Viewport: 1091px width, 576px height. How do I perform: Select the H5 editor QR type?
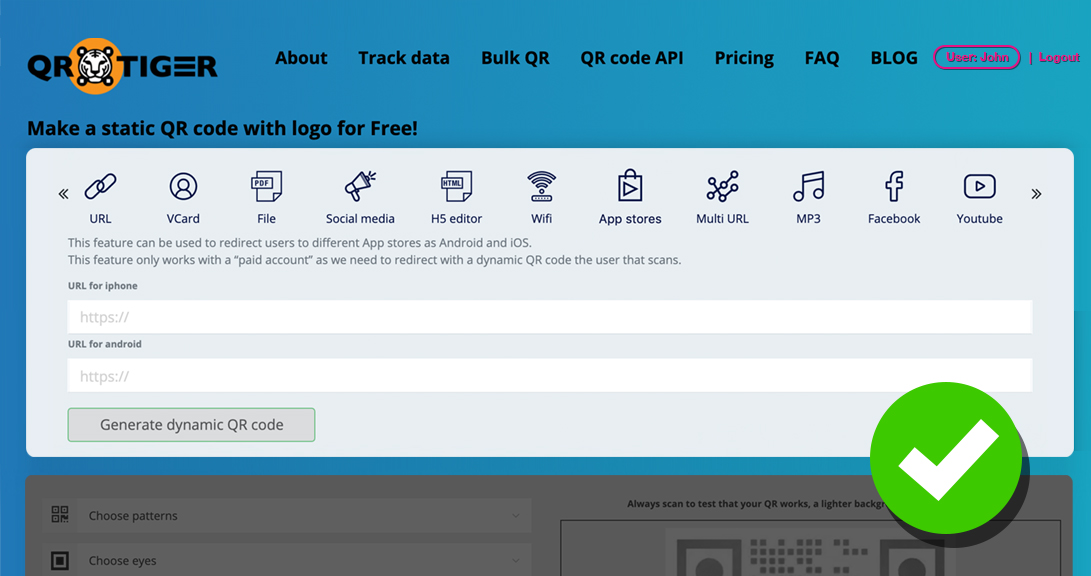(x=456, y=195)
